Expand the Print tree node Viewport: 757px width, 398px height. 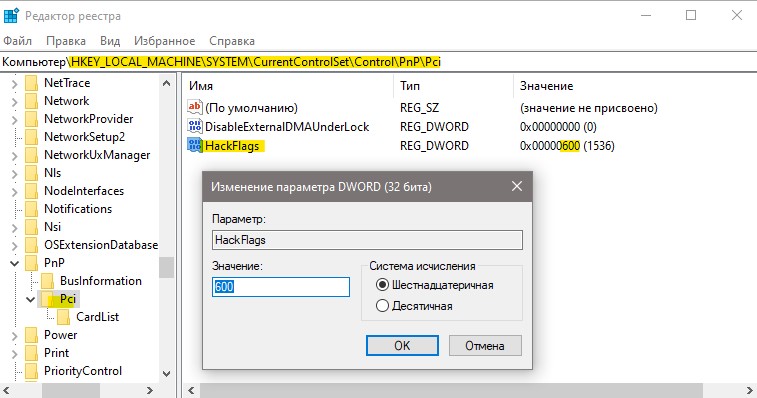pos(14,354)
